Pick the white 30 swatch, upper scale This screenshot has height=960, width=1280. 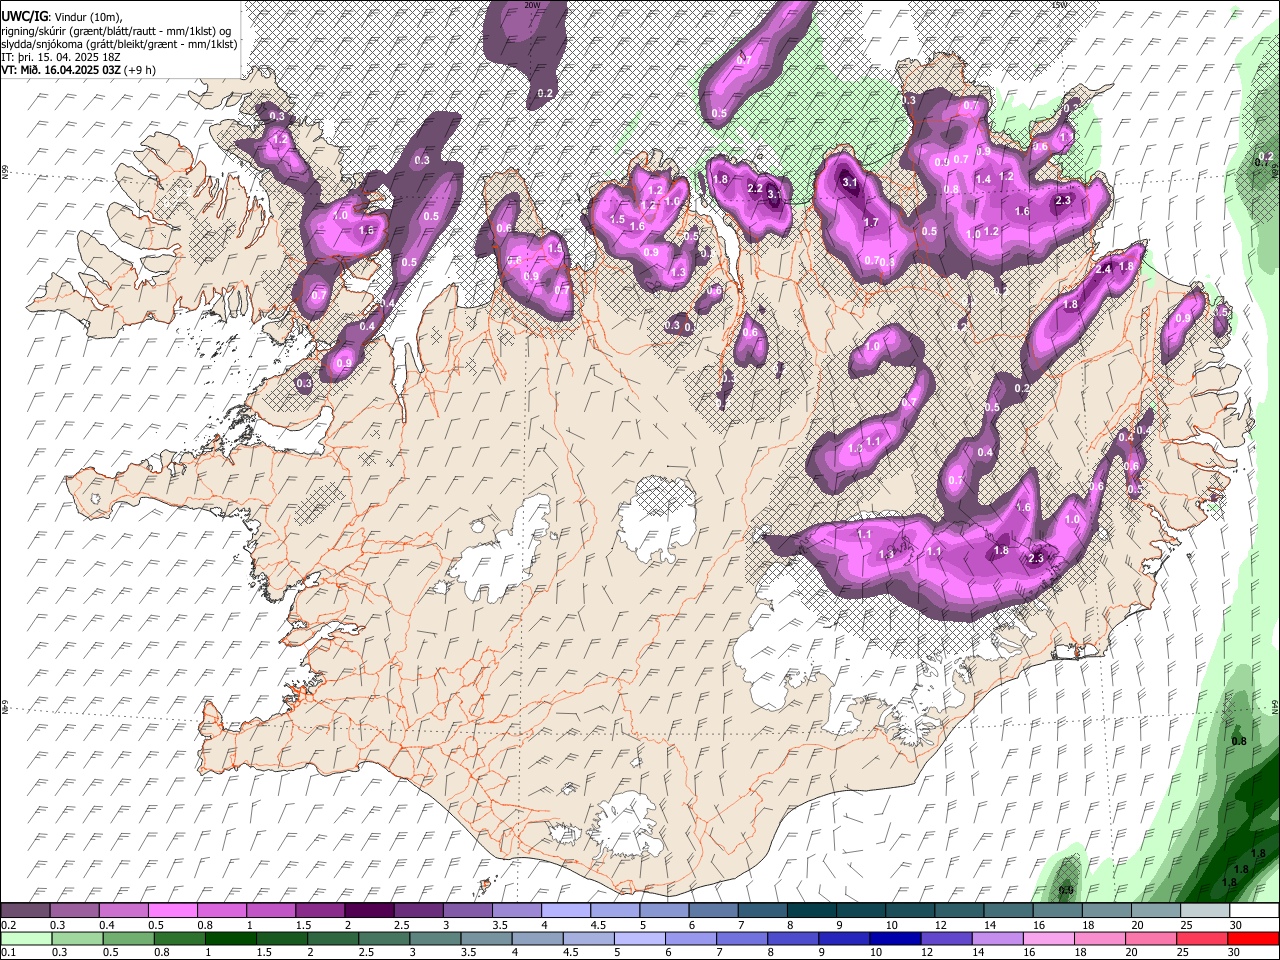pos(1254,910)
